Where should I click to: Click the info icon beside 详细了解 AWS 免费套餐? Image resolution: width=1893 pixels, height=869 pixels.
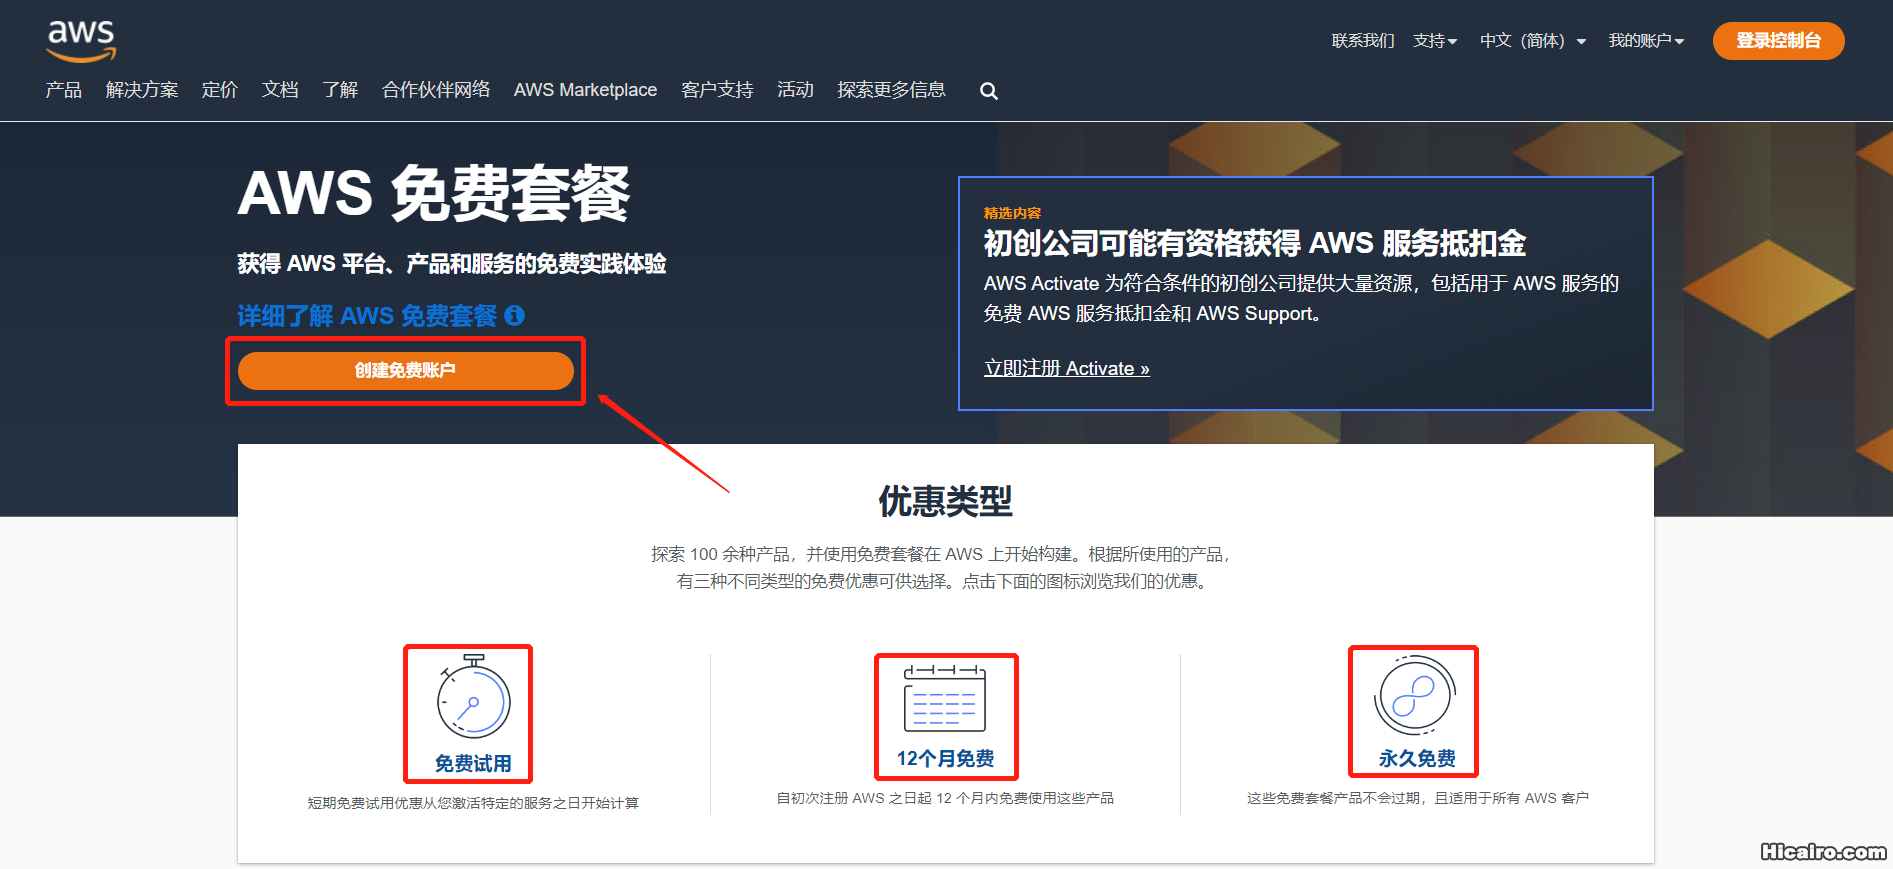(x=515, y=316)
